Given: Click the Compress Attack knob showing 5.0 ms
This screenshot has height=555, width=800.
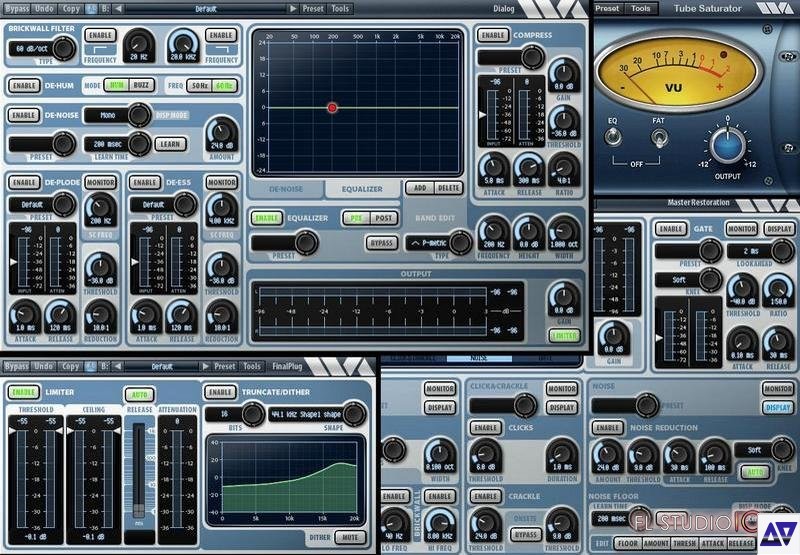Looking at the screenshot, I should pyautogui.click(x=493, y=169).
